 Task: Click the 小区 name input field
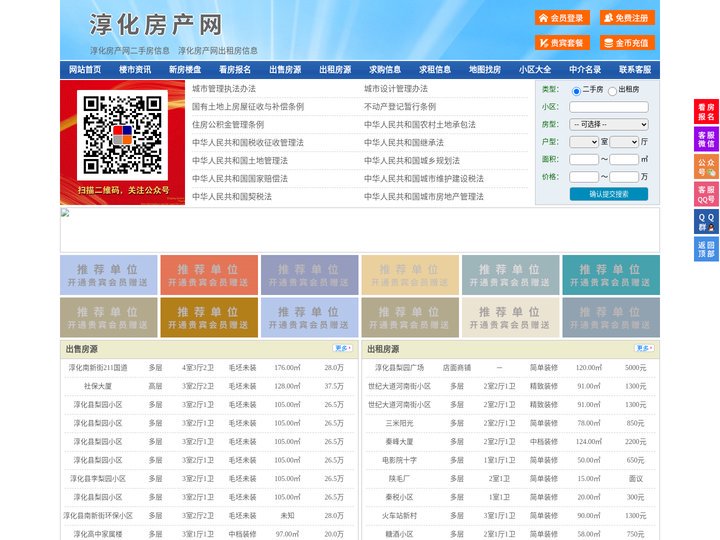[x=609, y=107]
